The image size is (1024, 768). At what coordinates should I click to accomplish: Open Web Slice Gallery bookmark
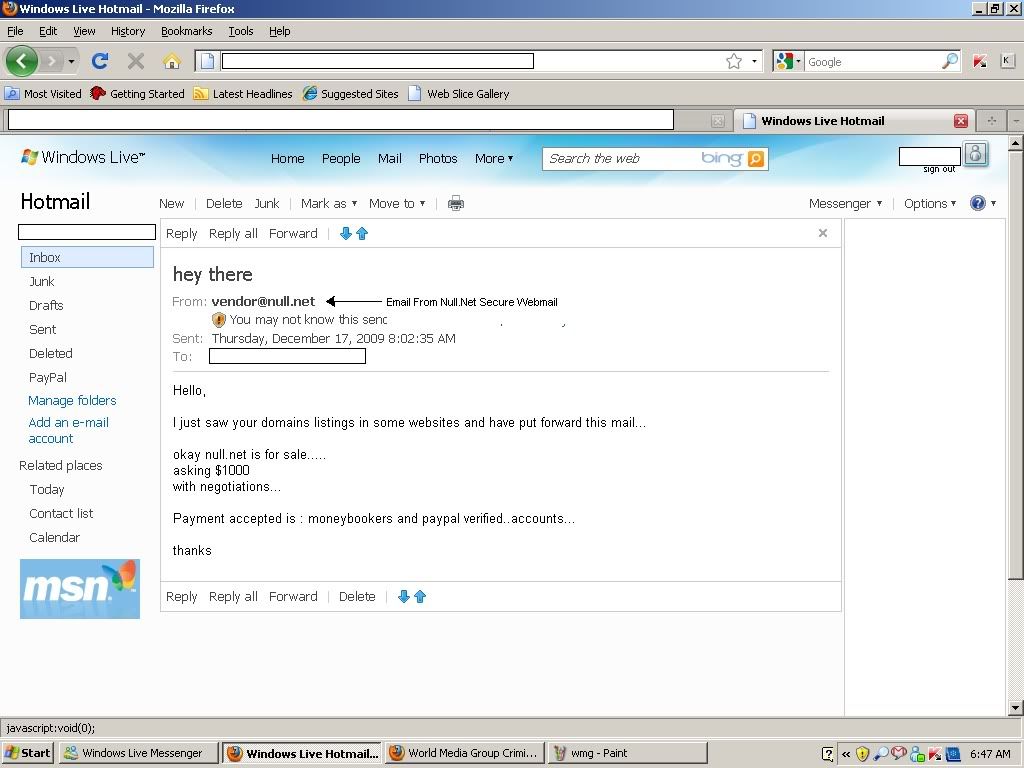tap(458, 93)
